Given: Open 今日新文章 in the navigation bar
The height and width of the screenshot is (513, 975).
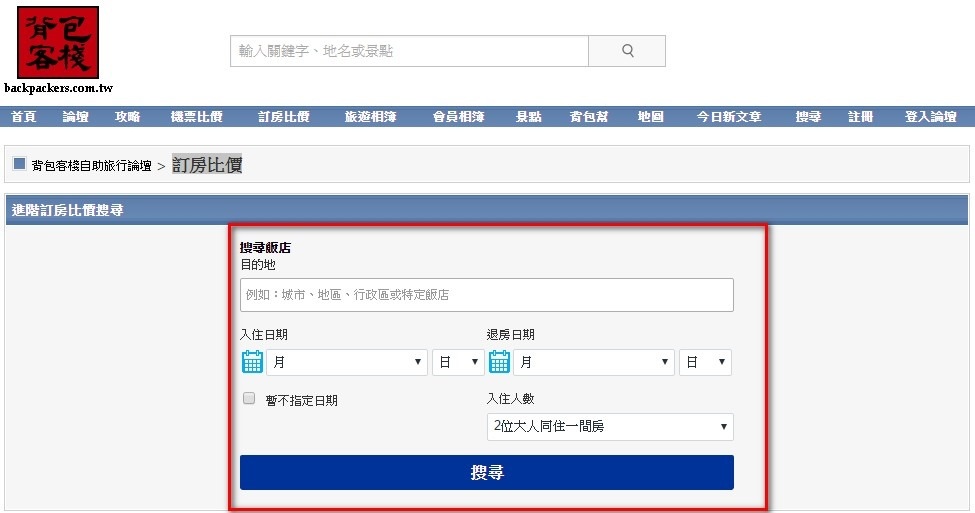Looking at the screenshot, I should [x=729, y=116].
